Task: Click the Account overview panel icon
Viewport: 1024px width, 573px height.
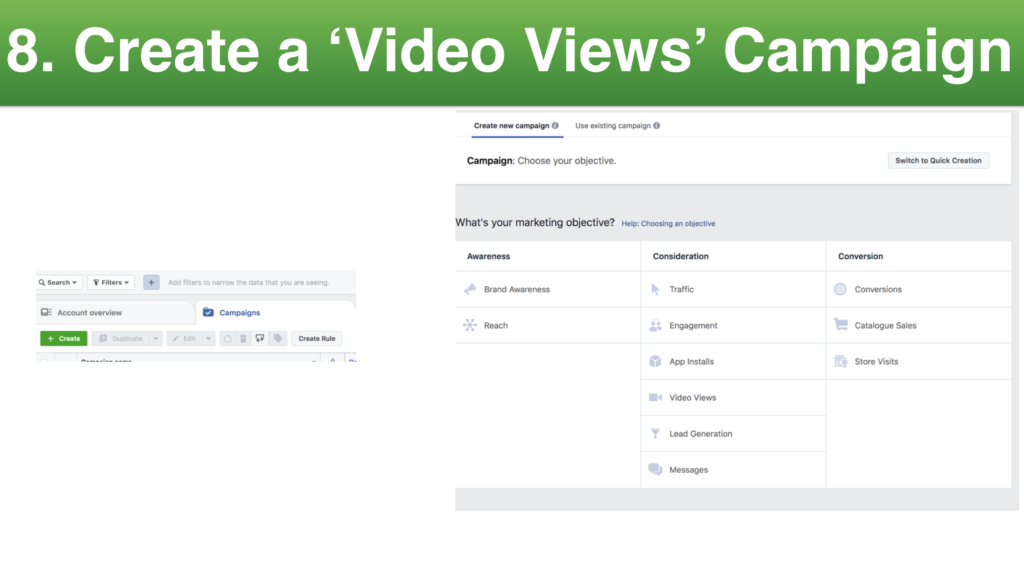Action: 46,312
